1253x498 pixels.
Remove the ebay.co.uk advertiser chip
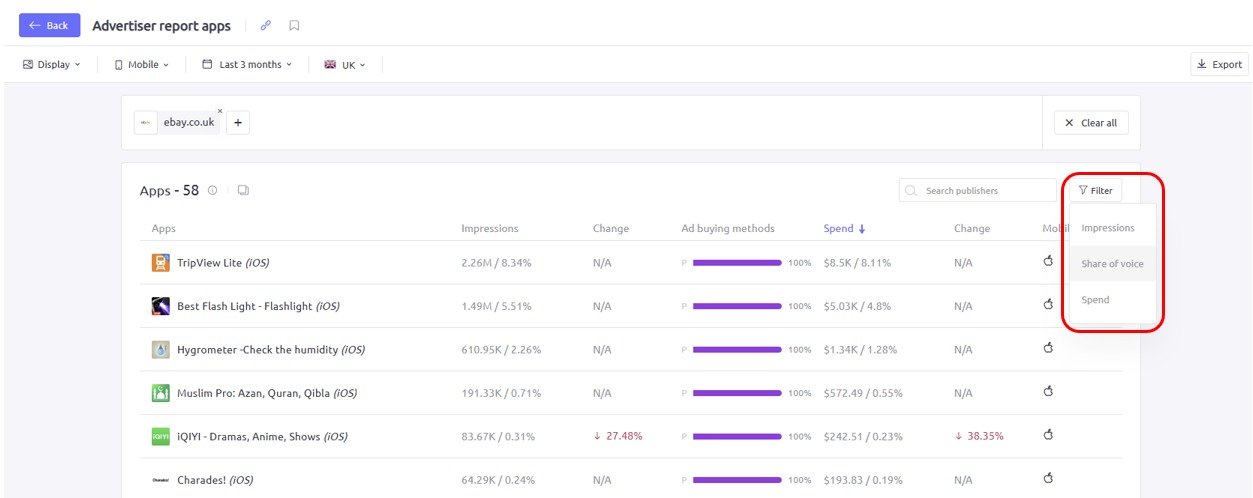tap(220, 110)
